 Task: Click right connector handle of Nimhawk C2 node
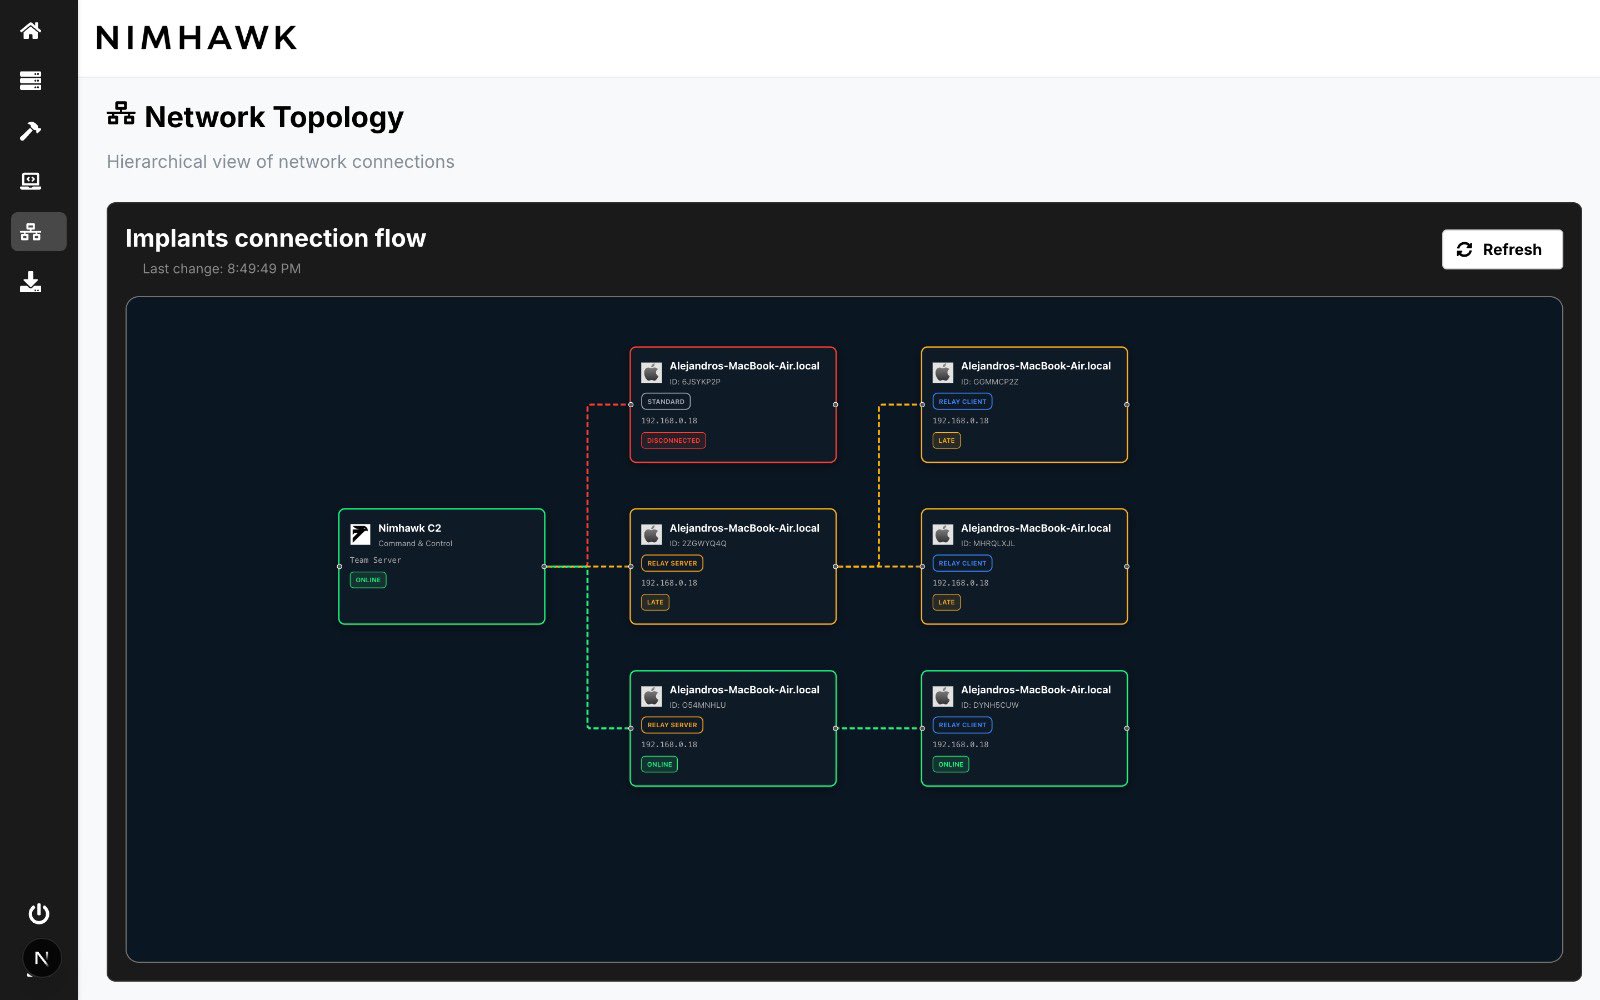[x=544, y=567]
